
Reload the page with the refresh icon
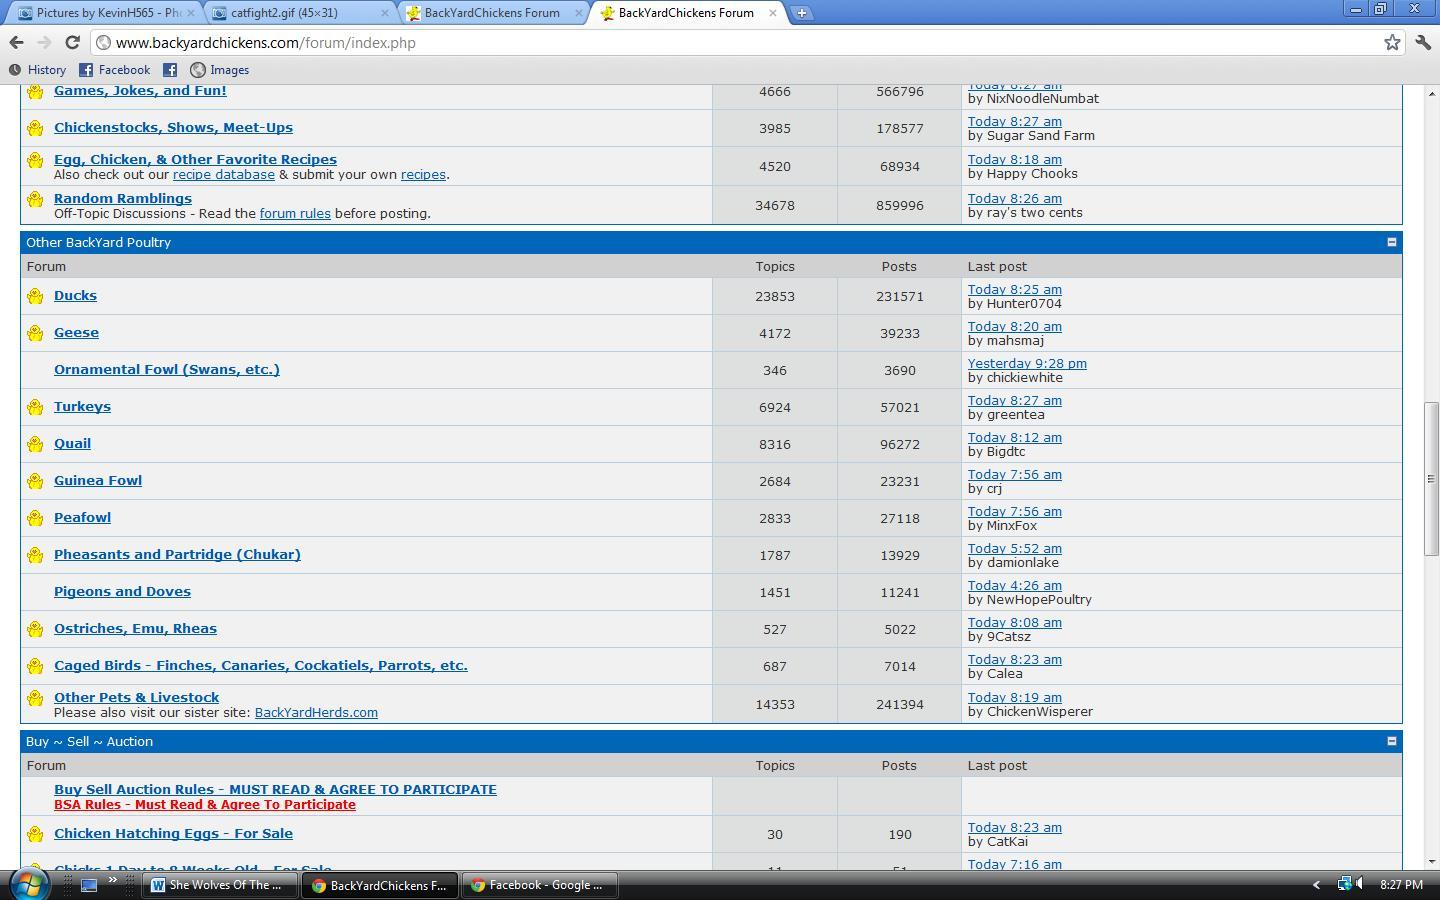tap(72, 42)
